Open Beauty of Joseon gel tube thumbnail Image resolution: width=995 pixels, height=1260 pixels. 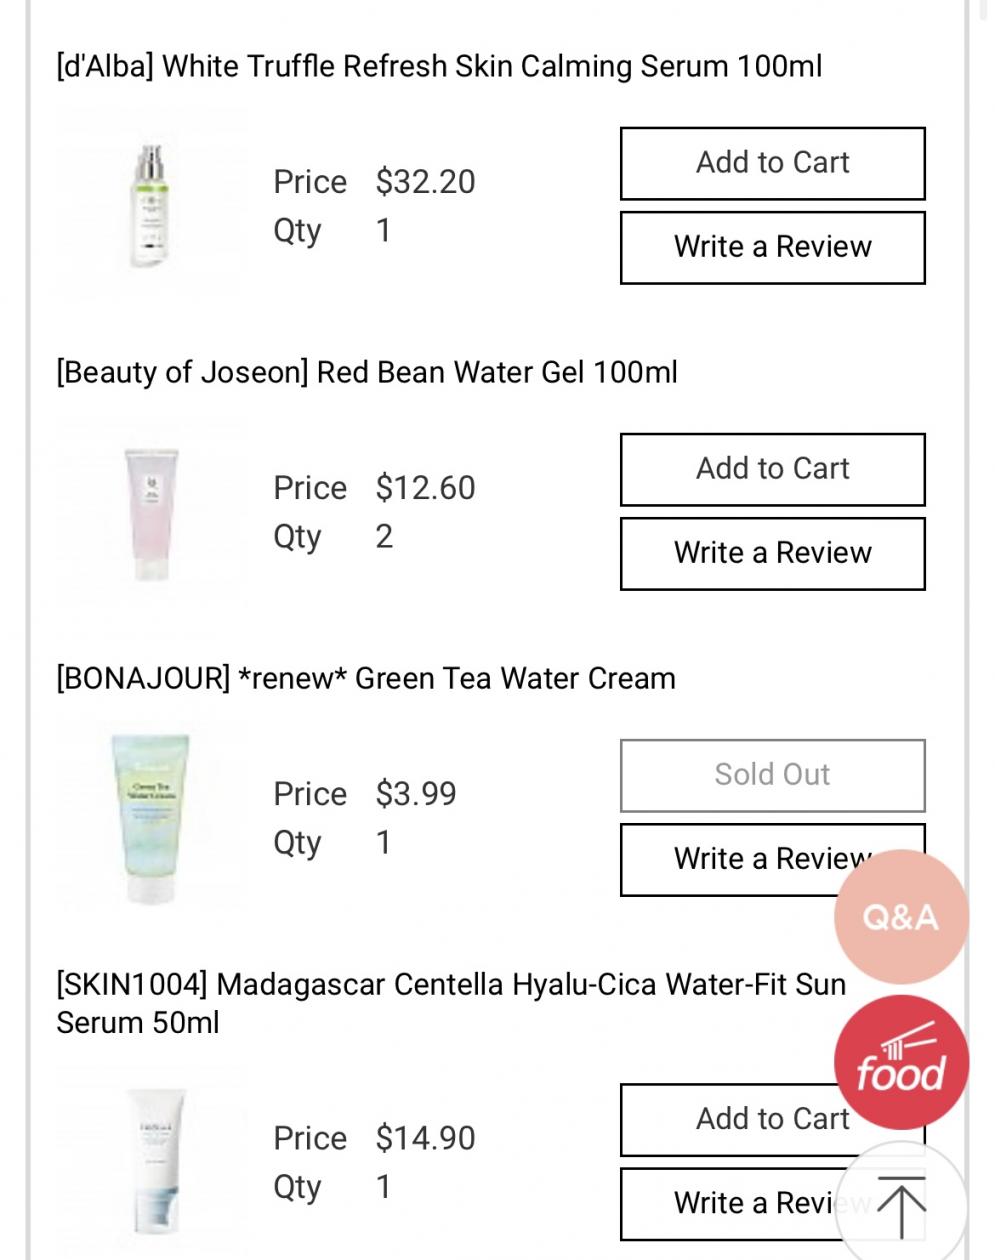tap(151, 513)
